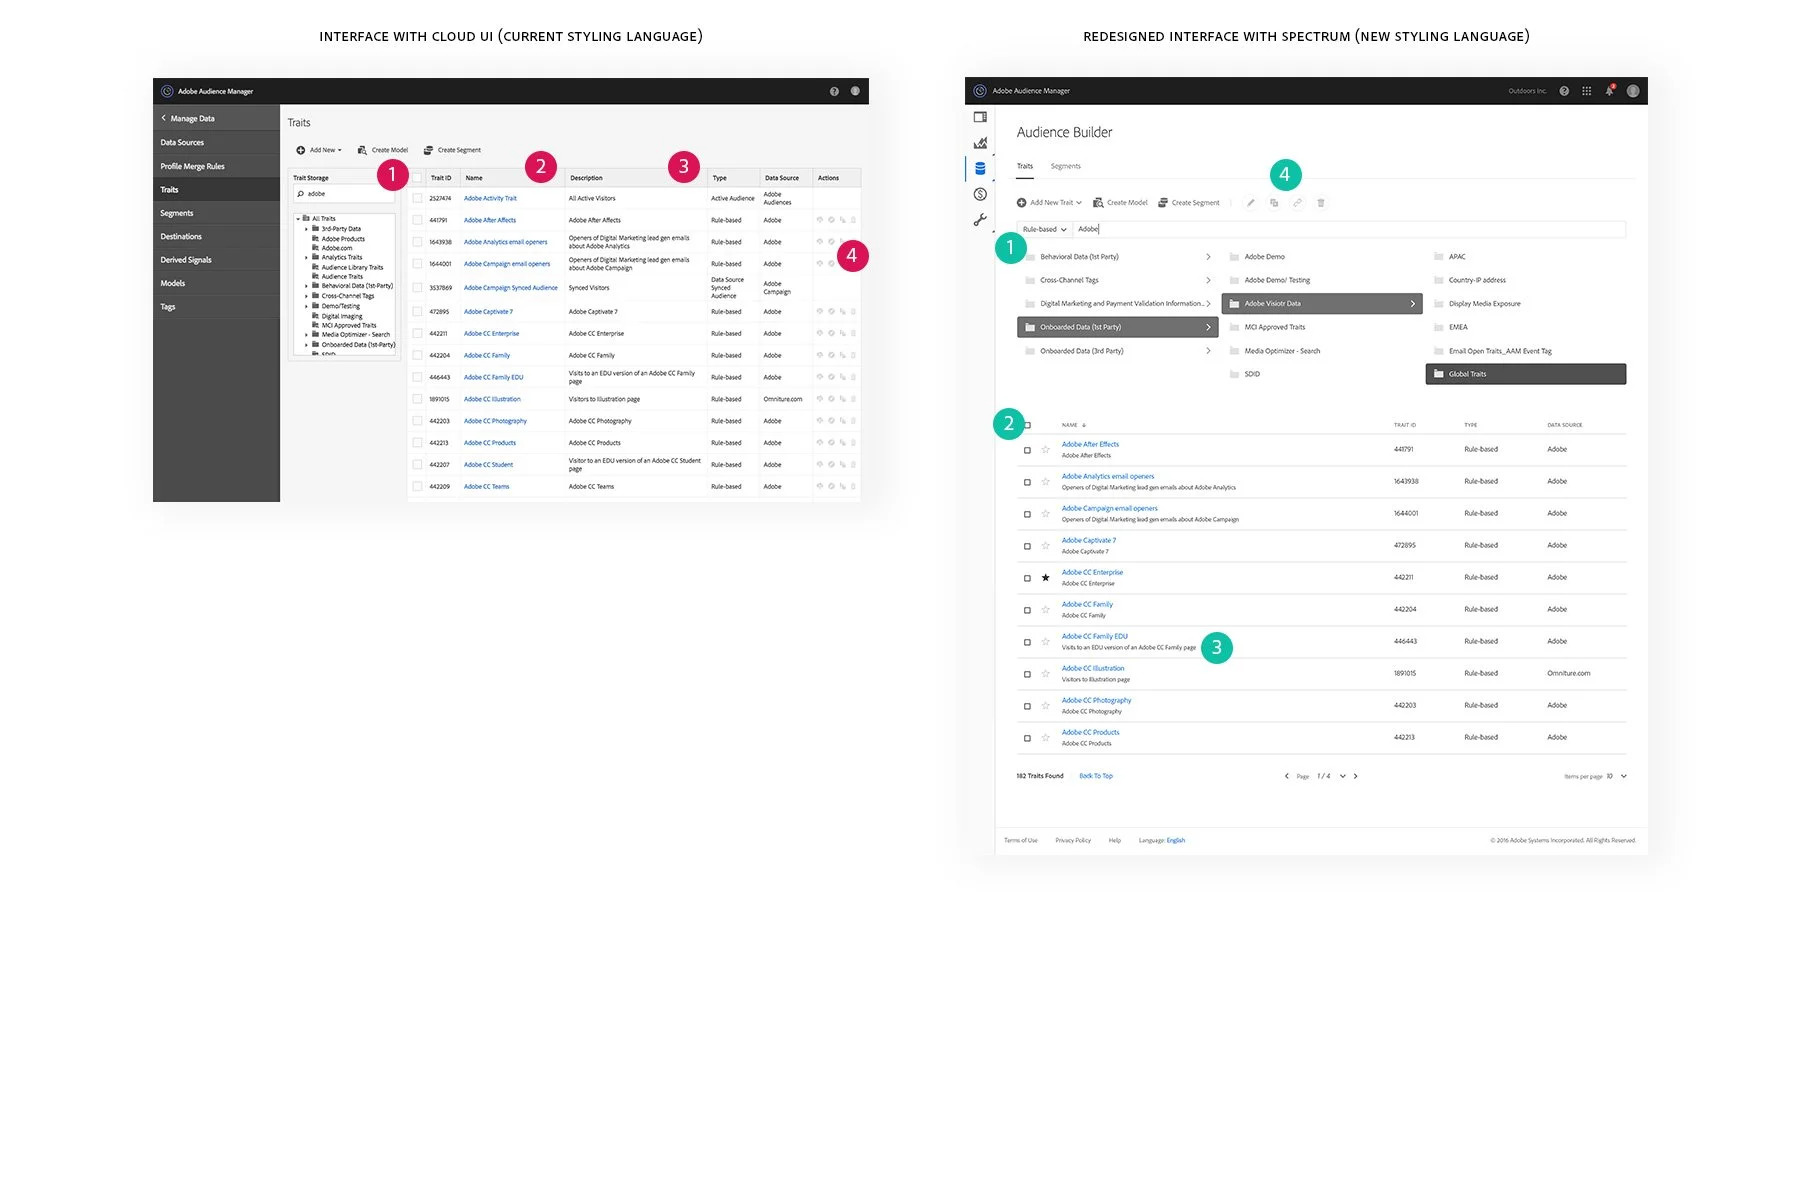
Task: Star the Adobe CC Photography trait in Spectrum
Action: tap(1046, 706)
